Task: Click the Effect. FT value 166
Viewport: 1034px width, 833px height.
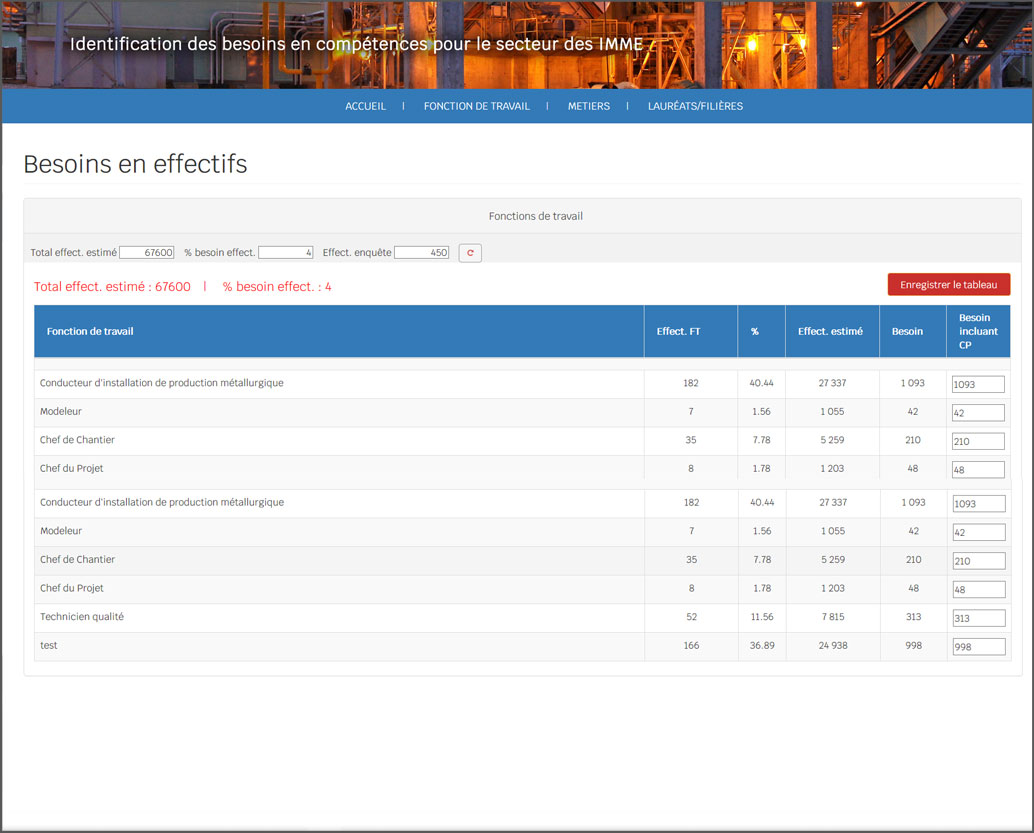Action: pos(691,645)
